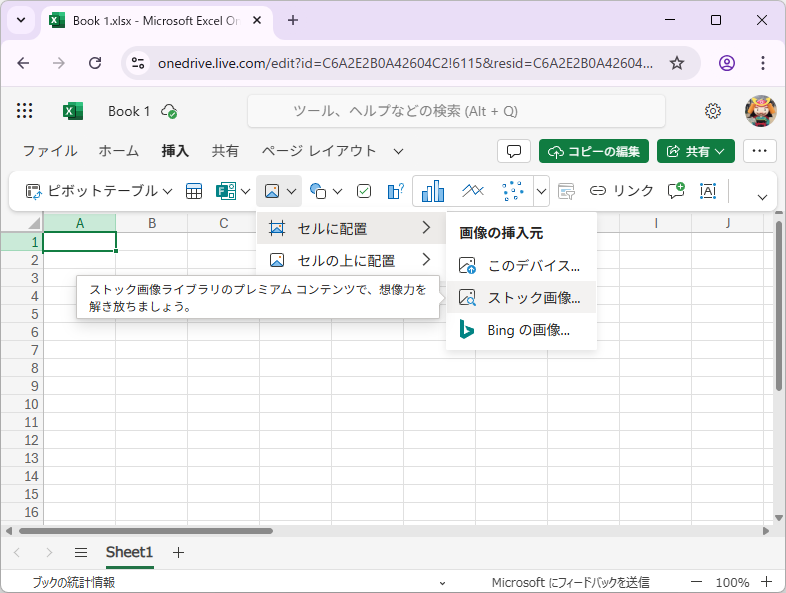Insert image from このデバイス
Image resolution: width=786 pixels, height=593 pixels.
521,265
